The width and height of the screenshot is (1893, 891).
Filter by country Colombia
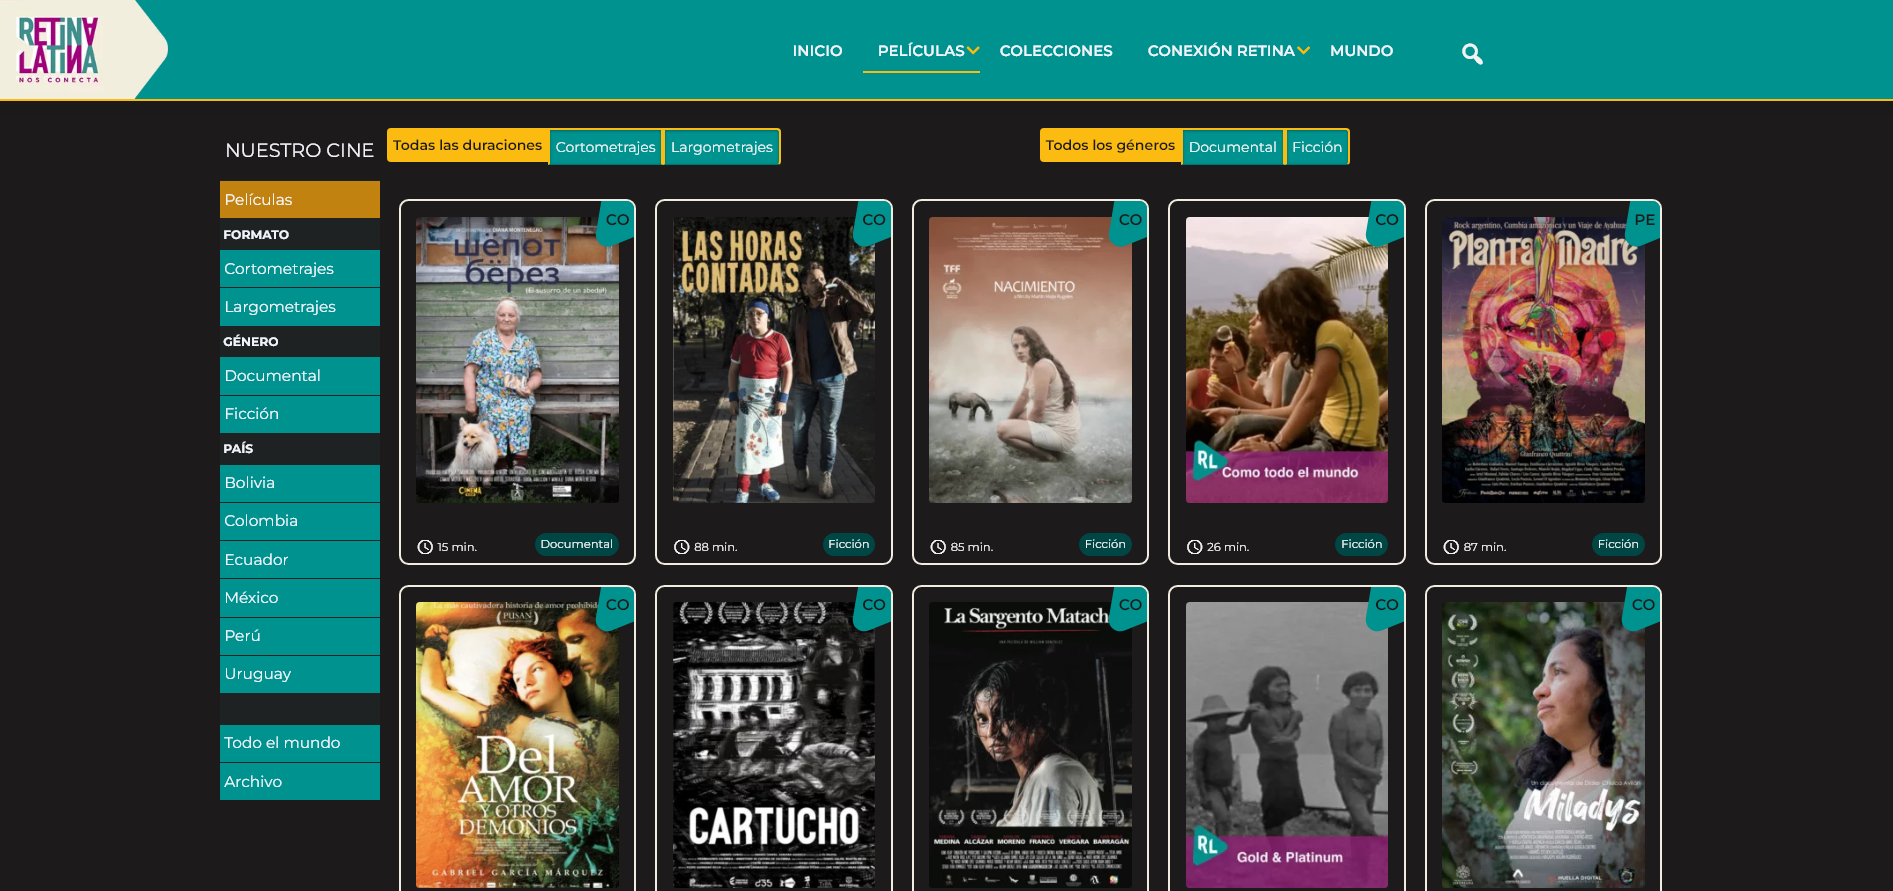[300, 521]
